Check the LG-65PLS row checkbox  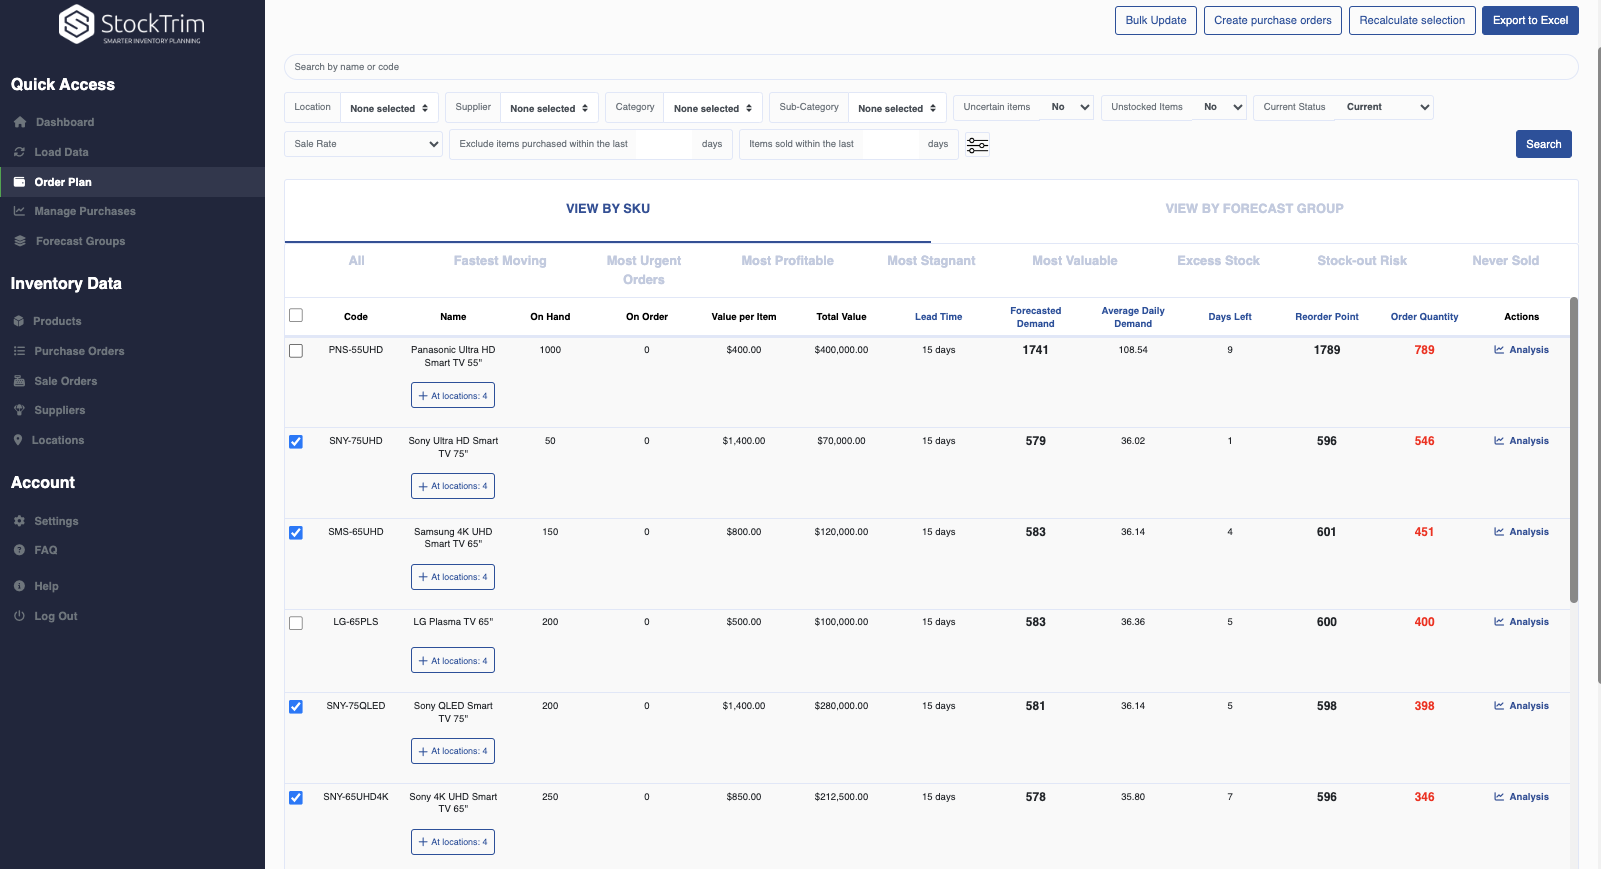[296, 624]
